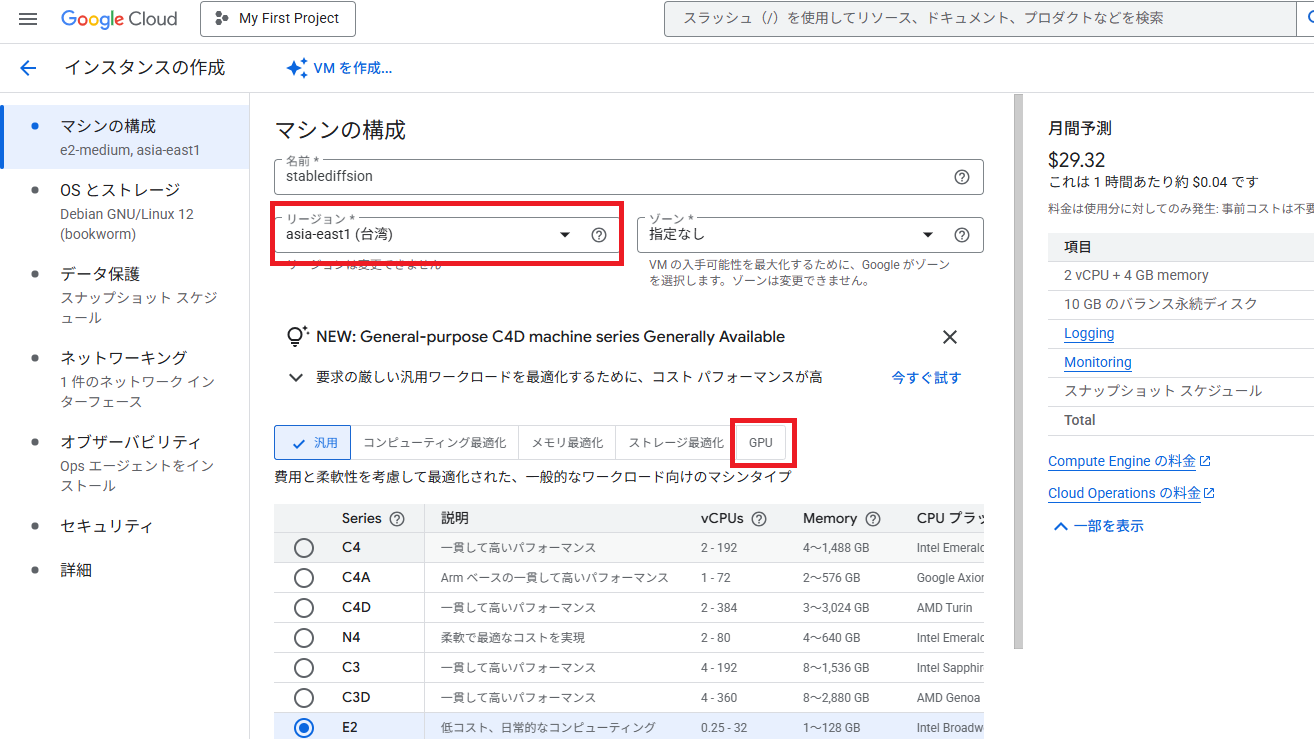Click the description 低コスト、日常的なコンピューティング
Viewport: 1314px width, 739px height.
pyautogui.click(x=548, y=728)
